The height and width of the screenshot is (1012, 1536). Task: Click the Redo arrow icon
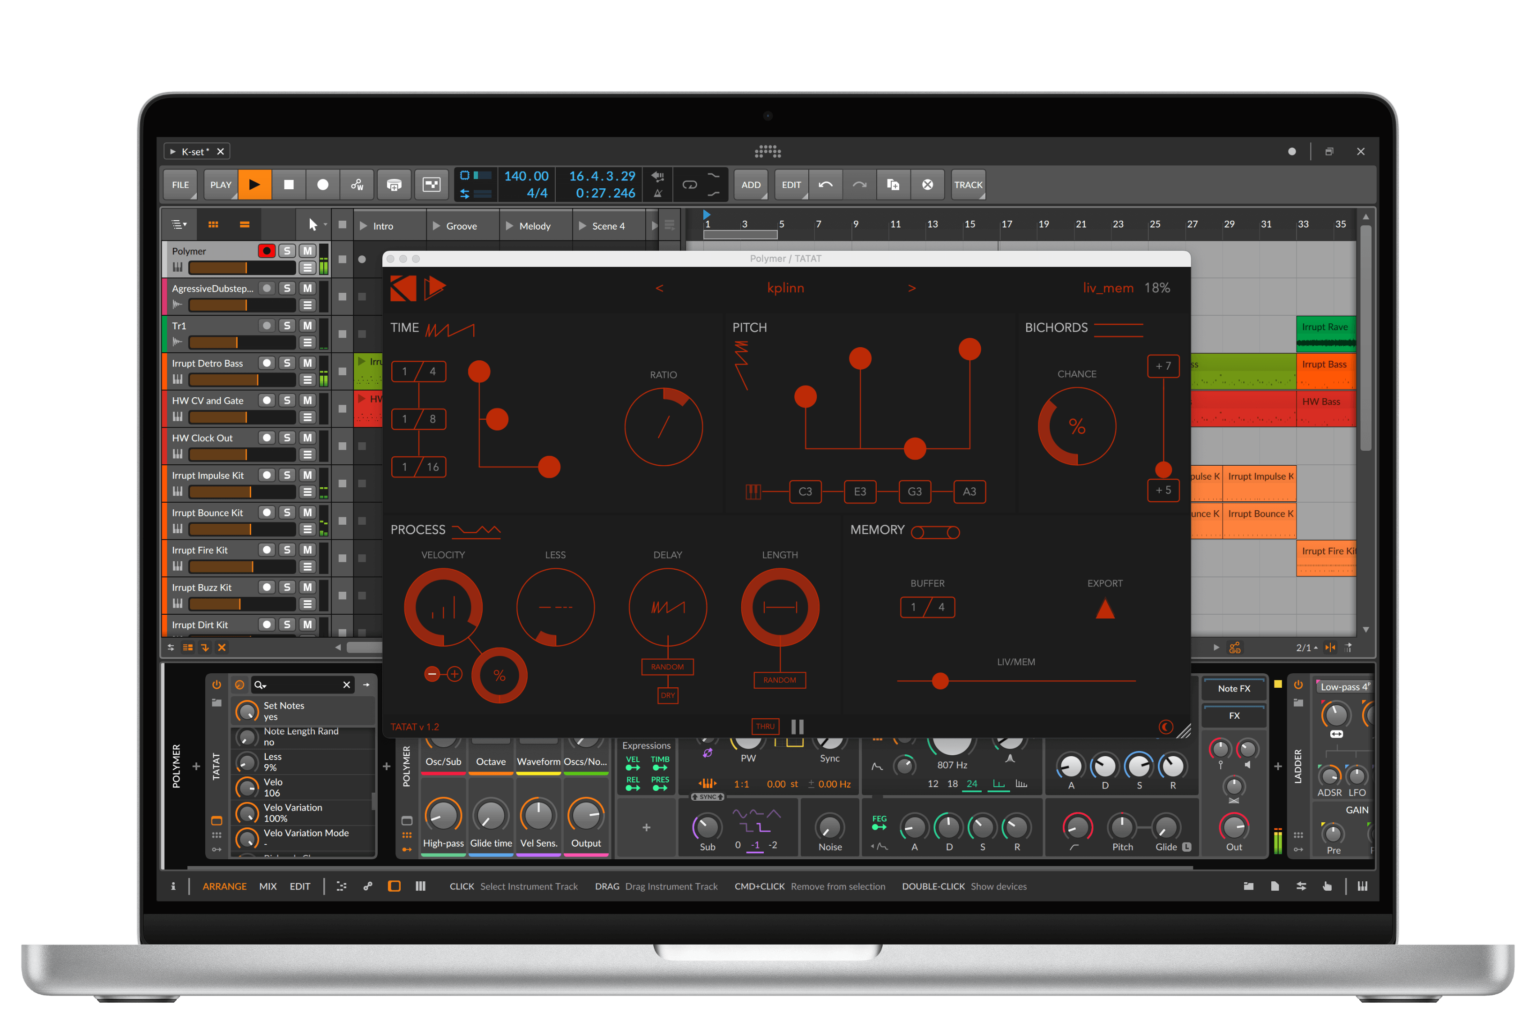click(x=859, y=184)
